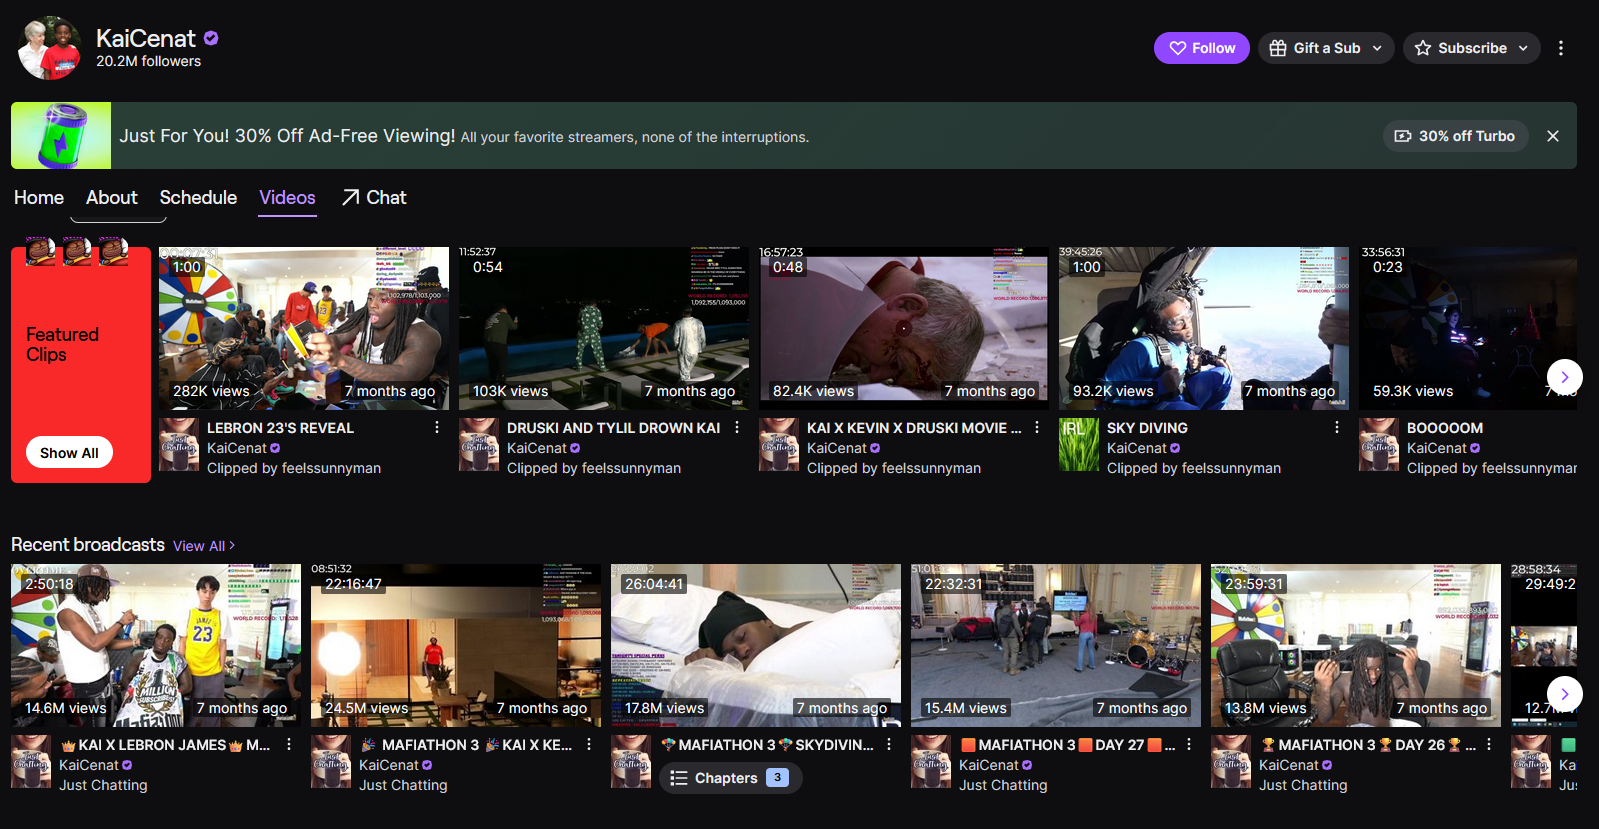Image resolution: width=1599 pixels, height=829 pixels.
Task: Switch to the Schedule tab
Action: pos(198,198)
